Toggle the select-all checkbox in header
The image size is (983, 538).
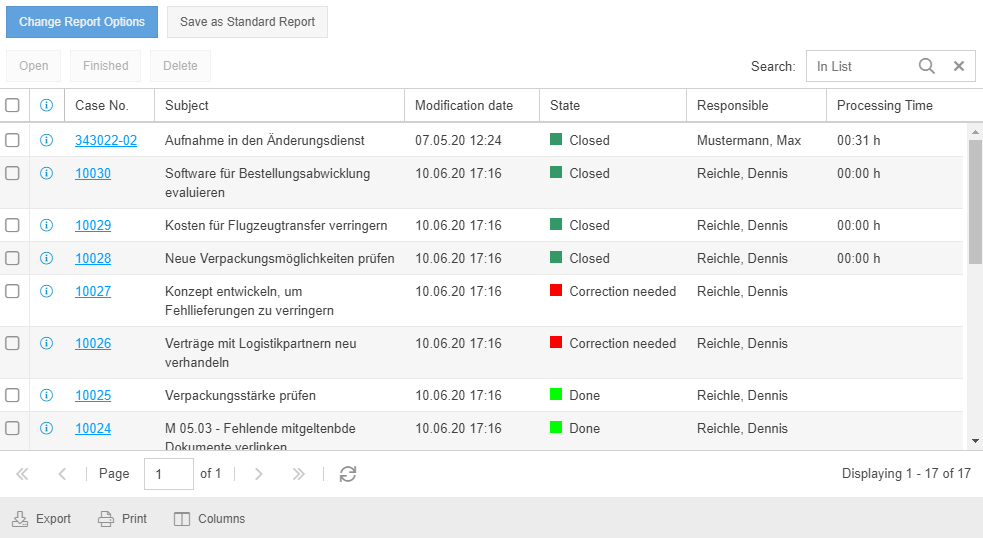click(x=13, y=105)
